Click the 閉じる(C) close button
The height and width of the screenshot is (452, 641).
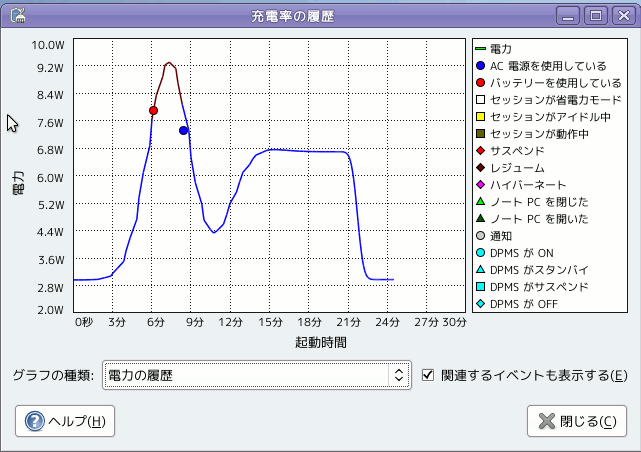577,421
